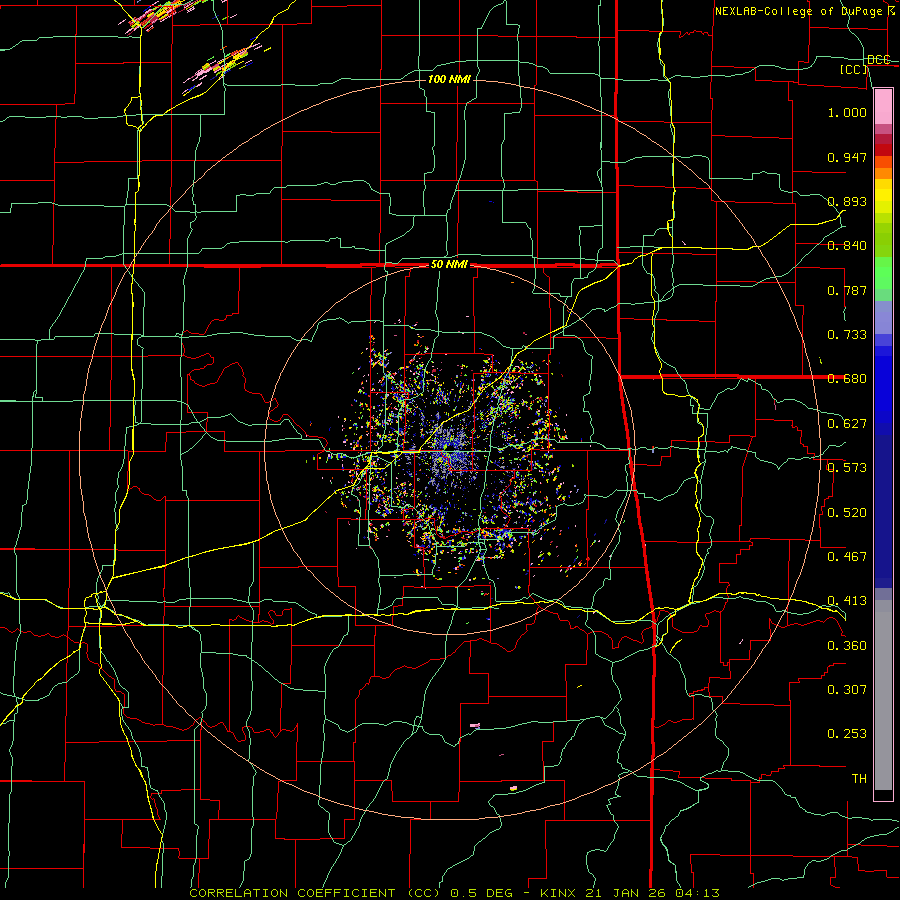The height and width of the screenshot is (900, 900).
Task: Select the 0.573 scale value
Action: pos(847,468)
